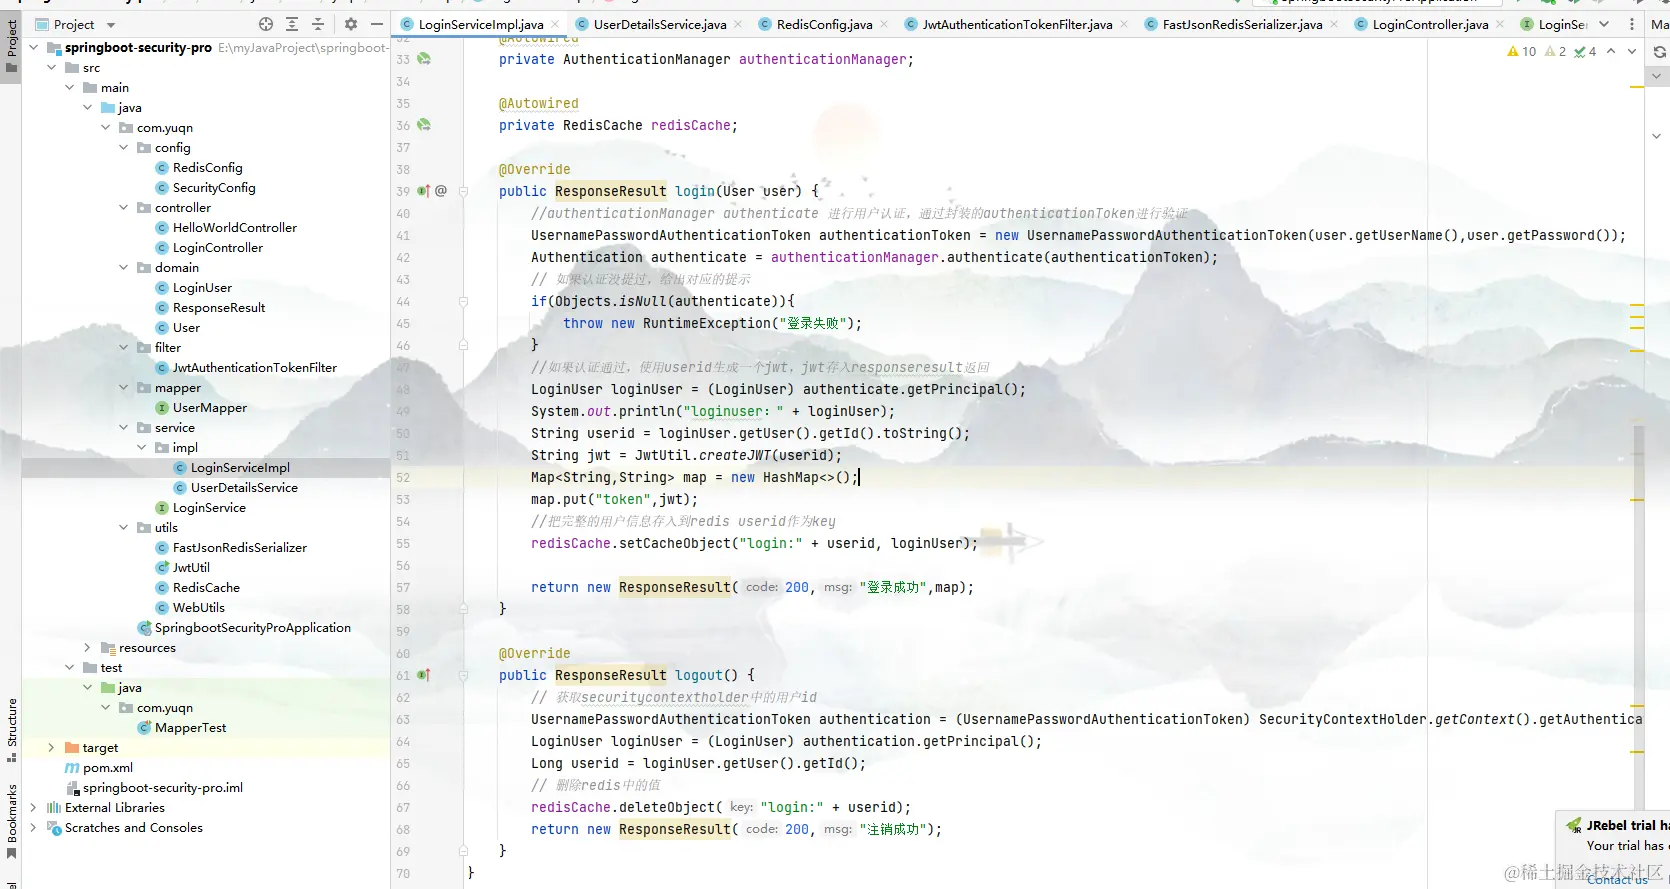Expand the target folder
This screenshot has height=889, width=1670.
51,747
